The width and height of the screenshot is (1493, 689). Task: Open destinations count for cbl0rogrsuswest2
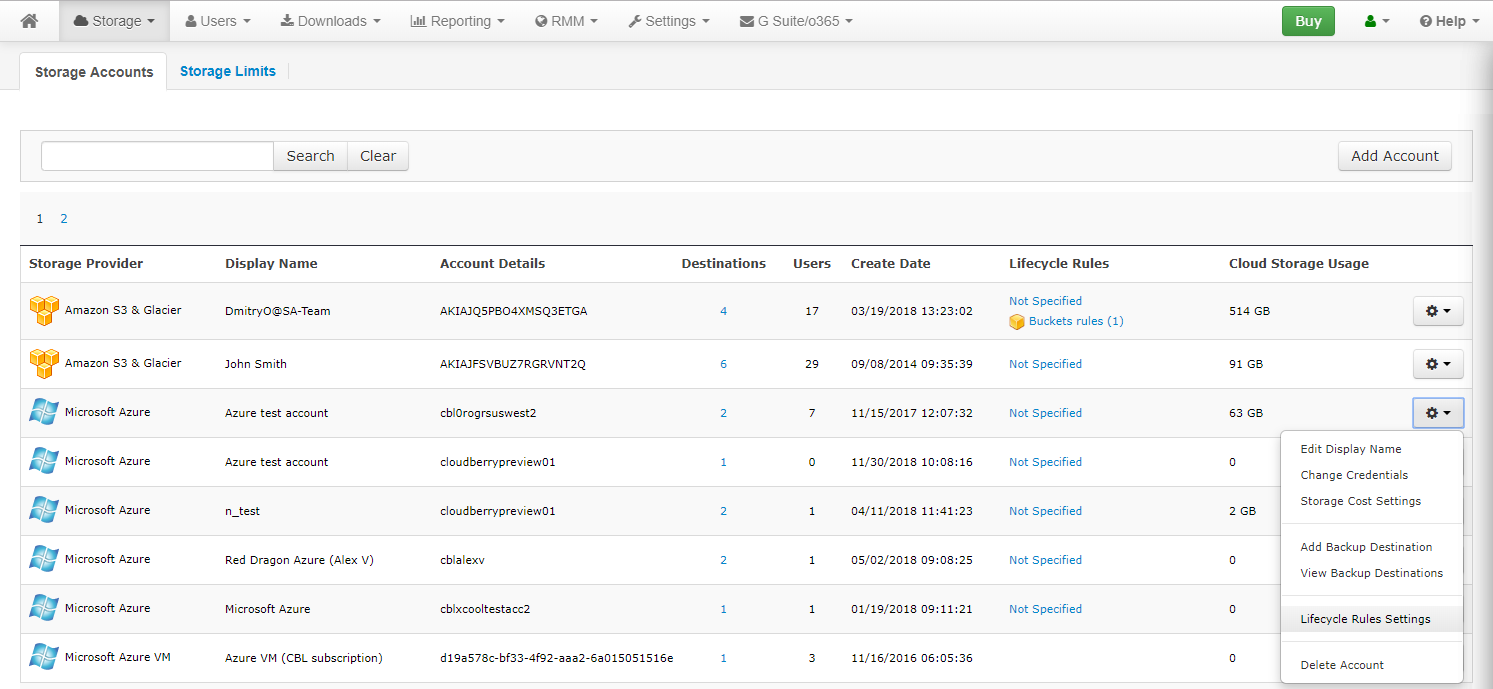[x=724, y=413]
